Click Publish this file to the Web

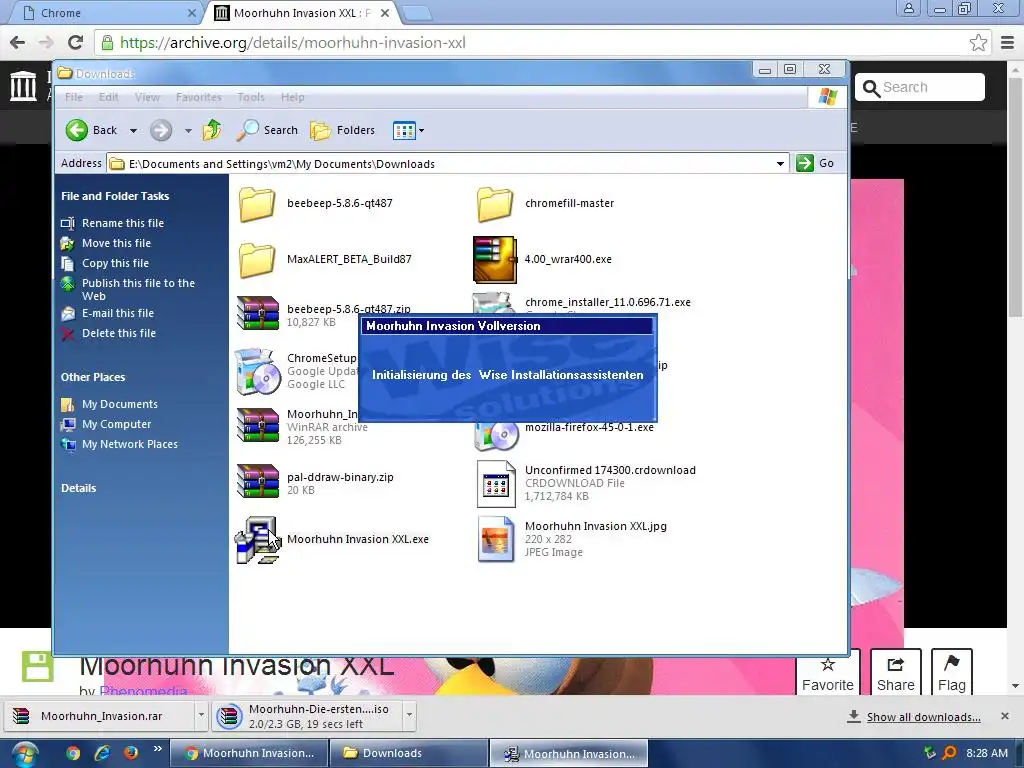[138, 289]
